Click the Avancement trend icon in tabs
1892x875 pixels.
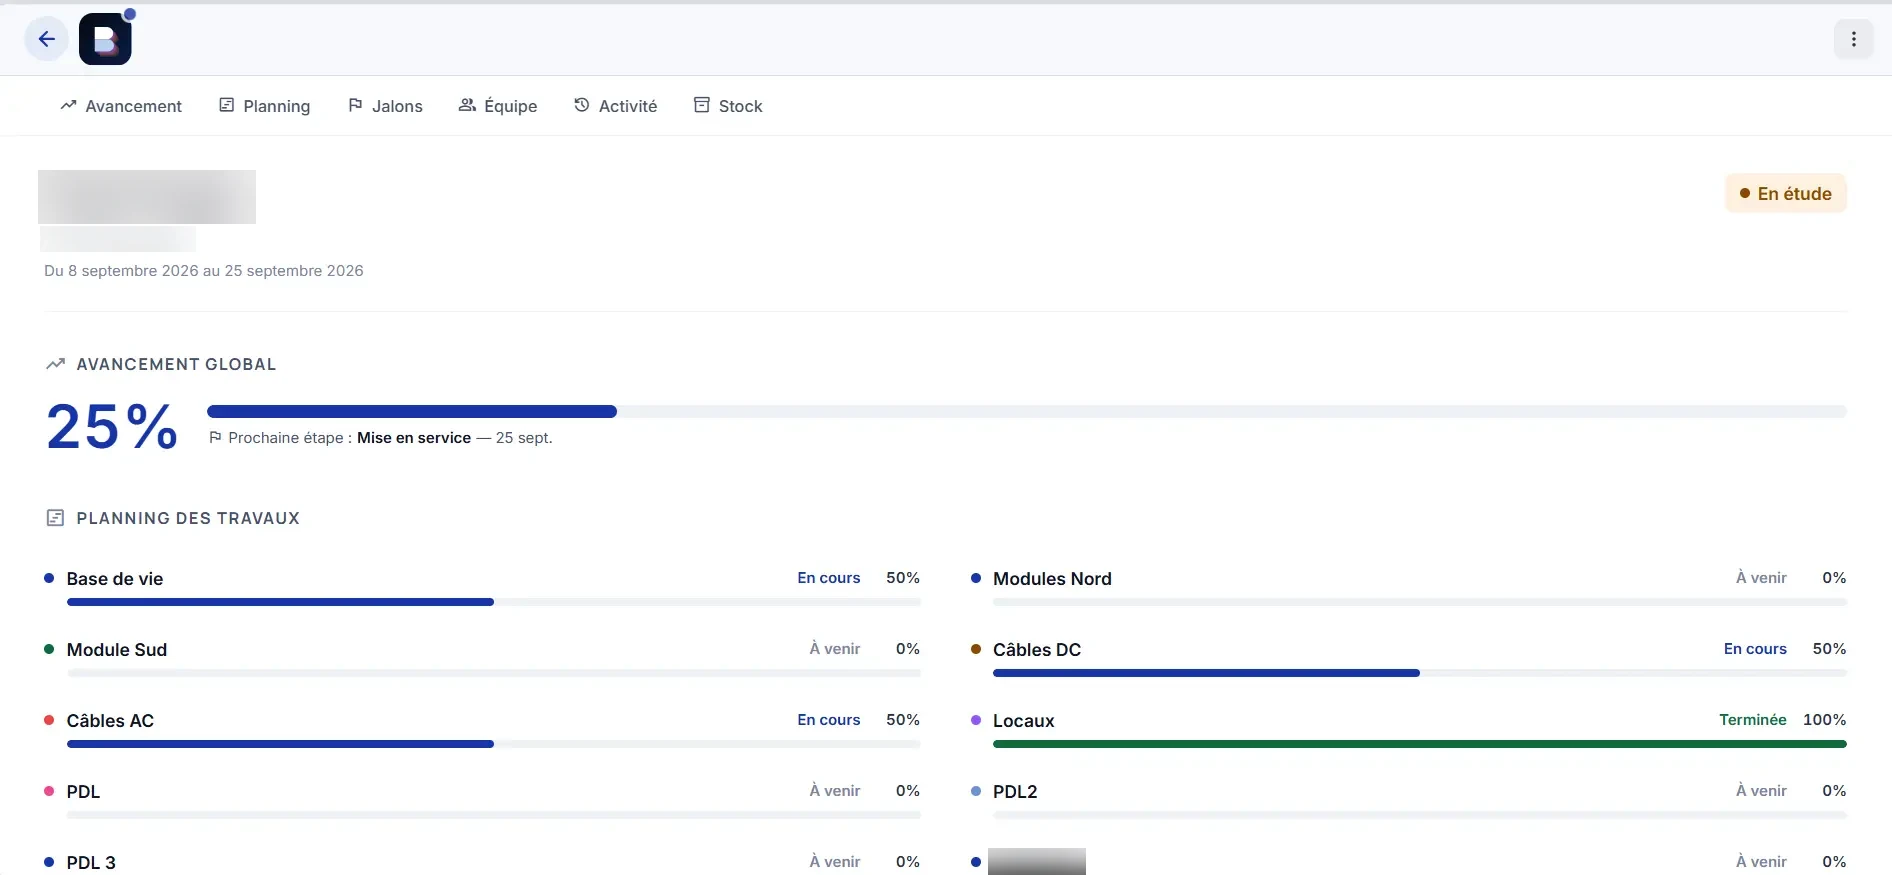68,105
